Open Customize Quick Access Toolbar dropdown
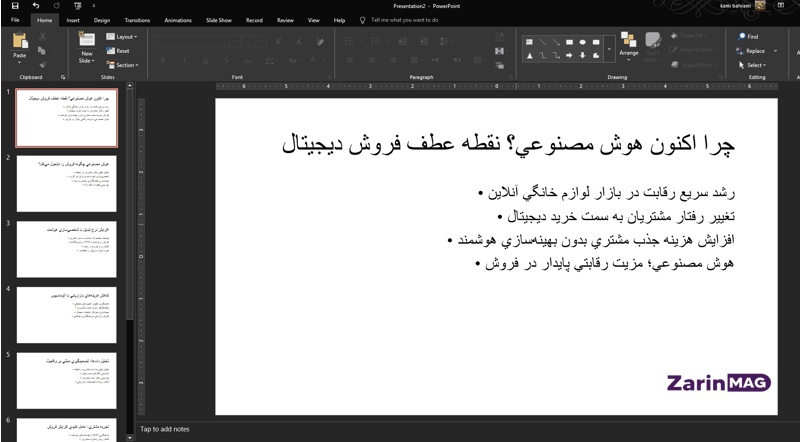The width and height of the screenshot is (800, 442). [93, 6]
